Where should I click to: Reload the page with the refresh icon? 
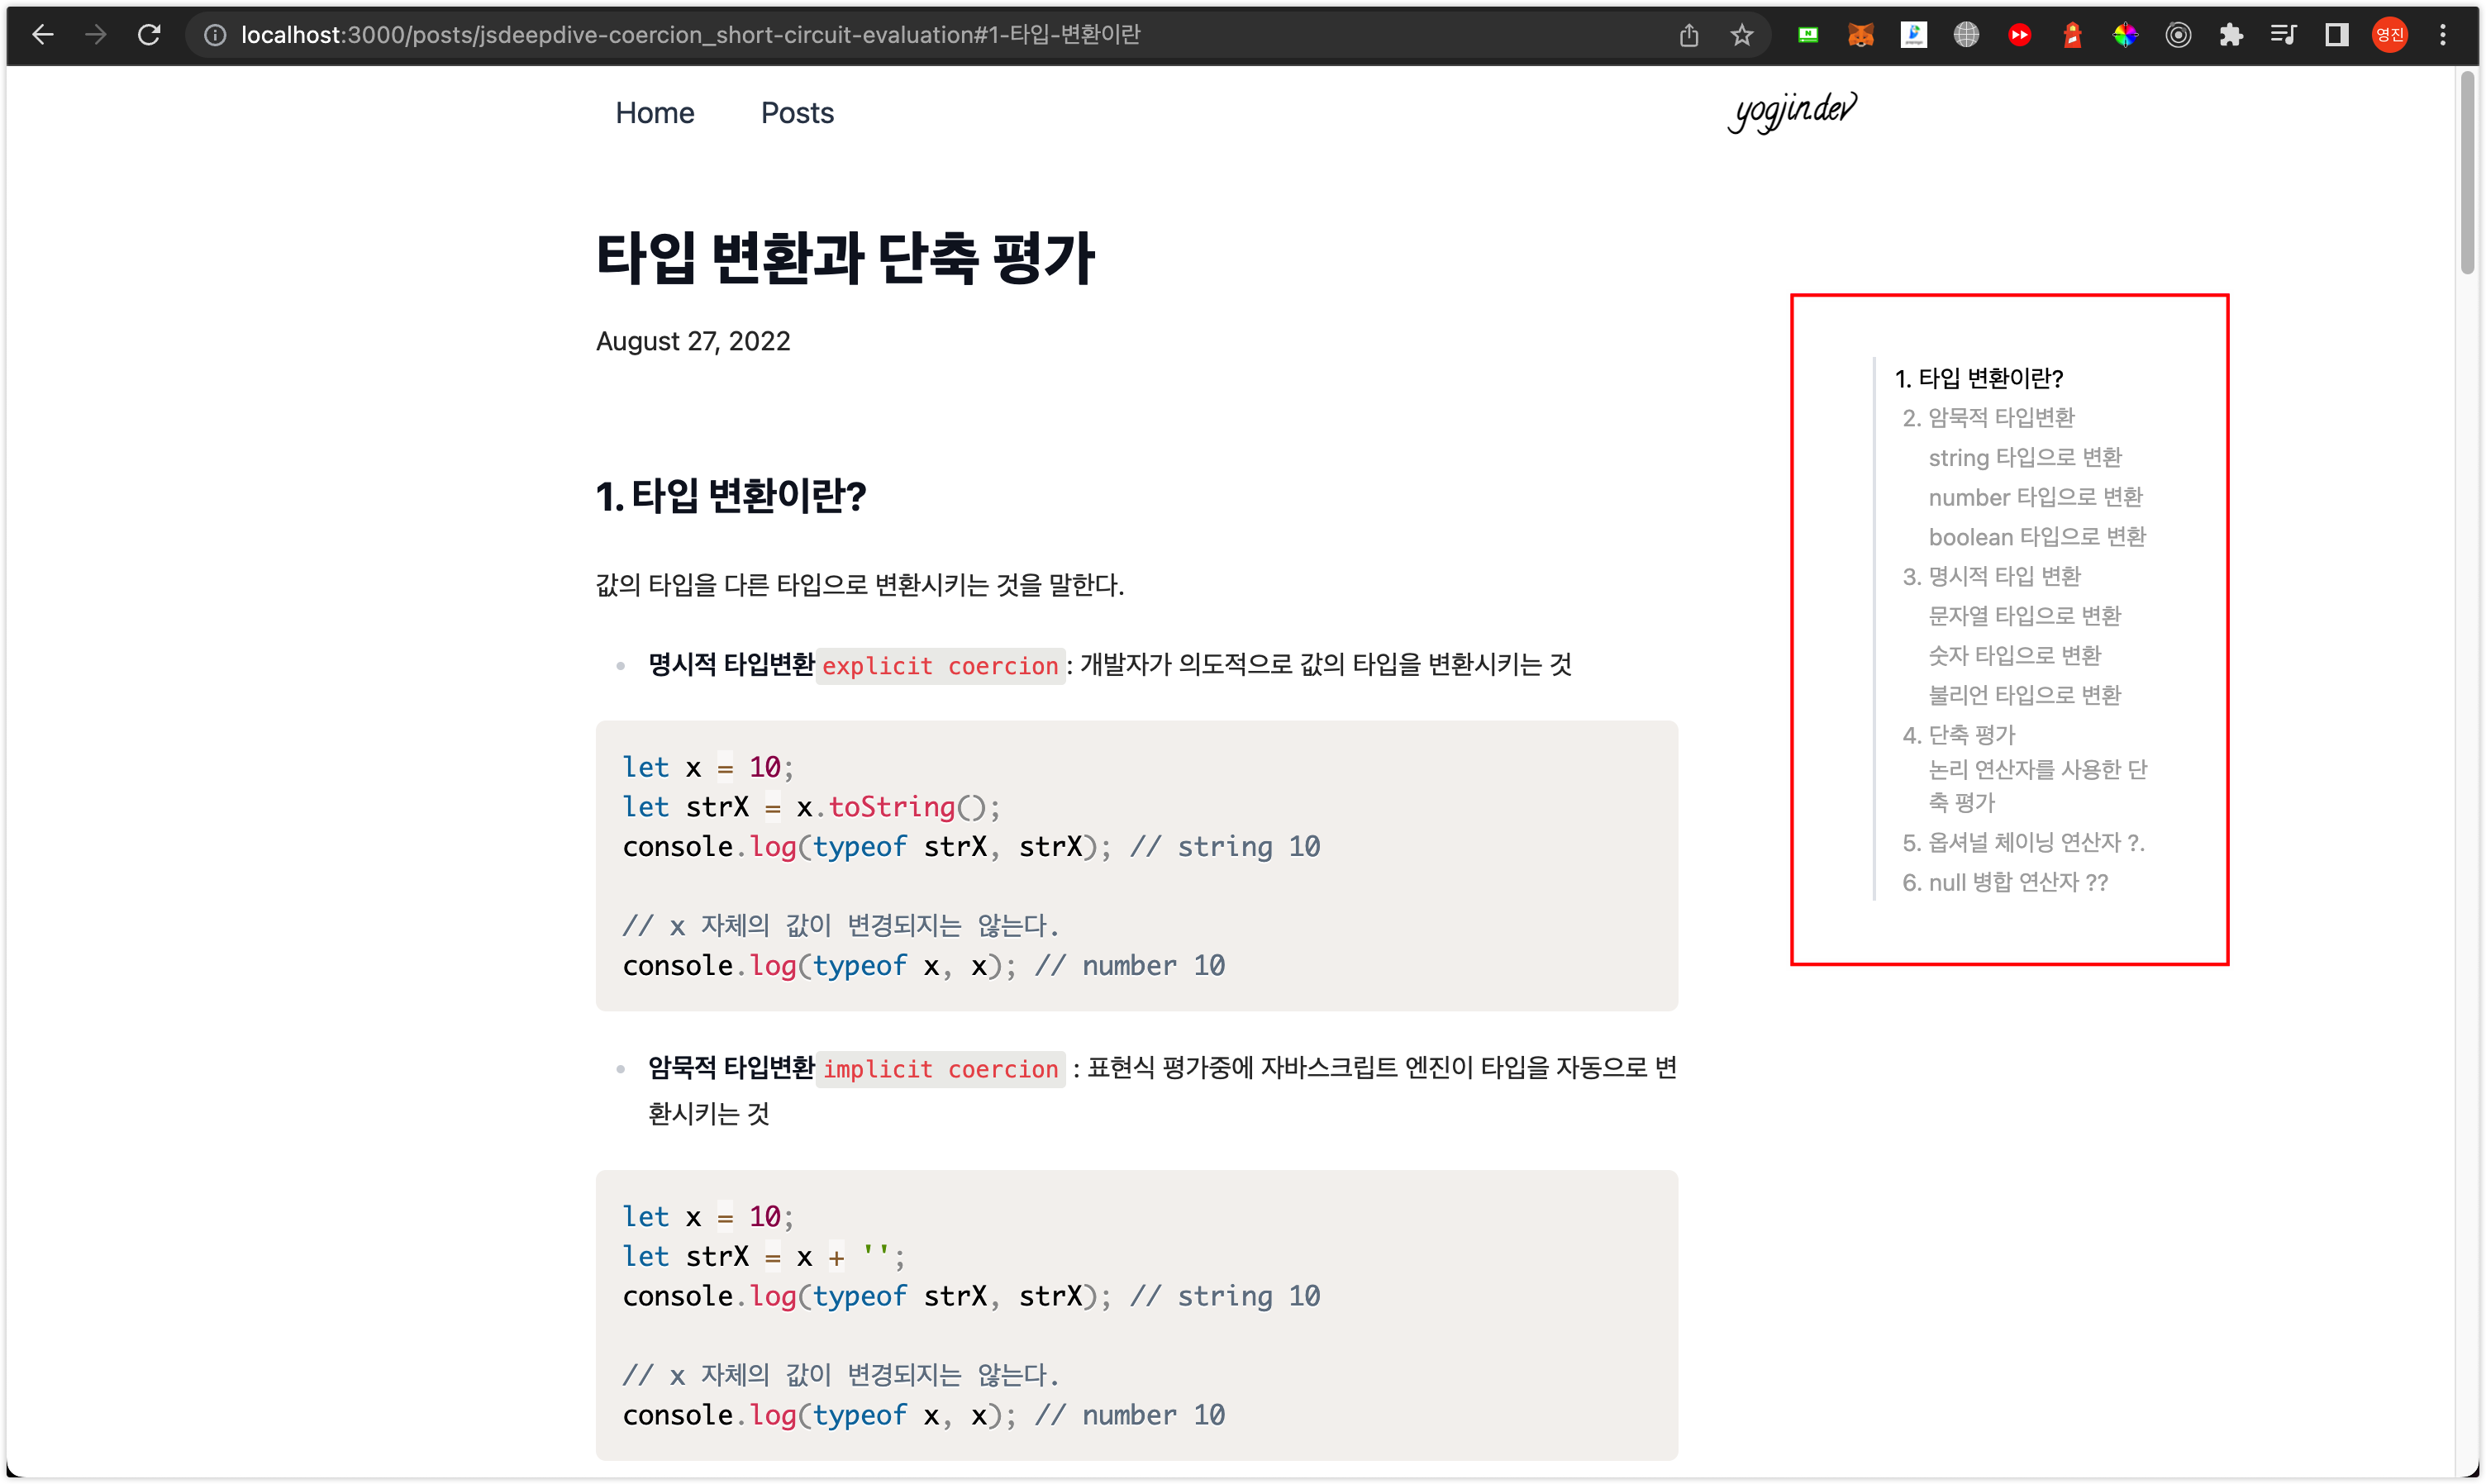click(x=149, y=35)
